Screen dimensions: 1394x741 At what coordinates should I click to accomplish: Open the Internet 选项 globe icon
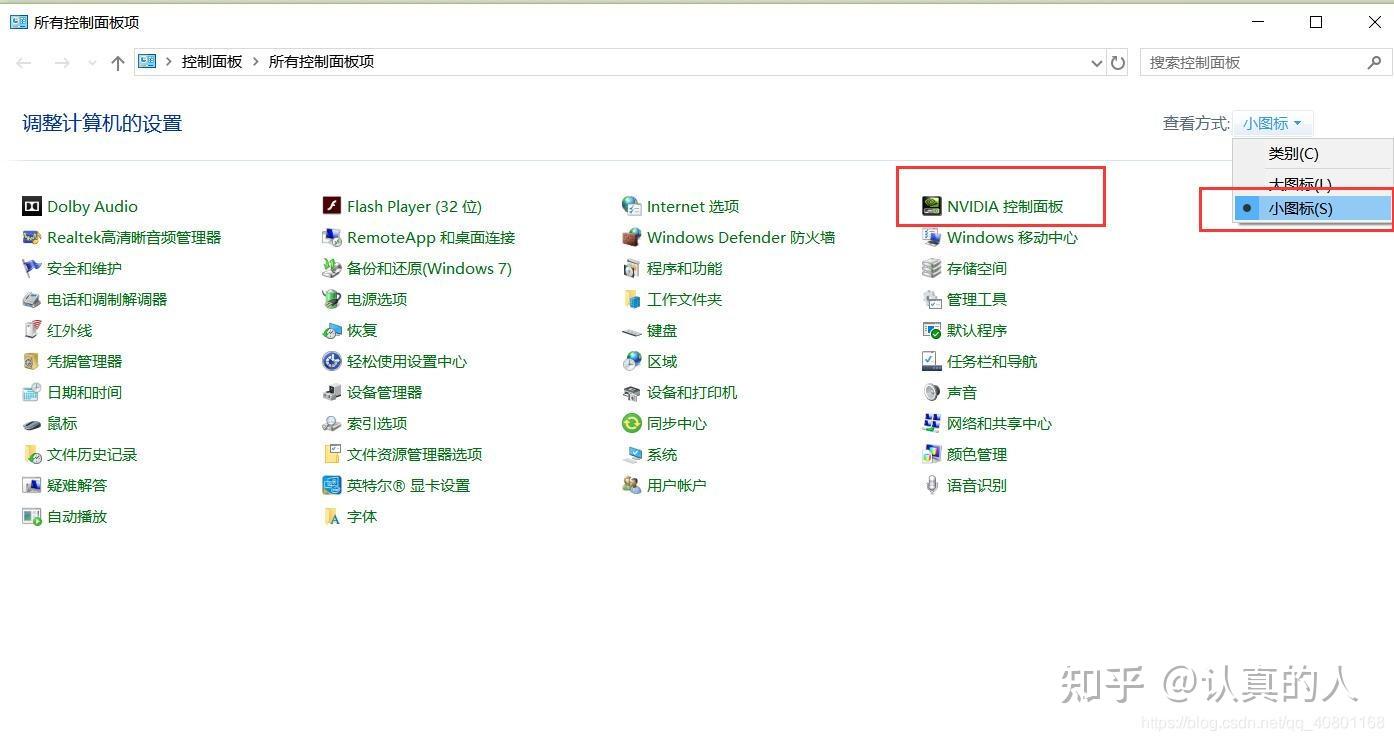click(631, 207)
